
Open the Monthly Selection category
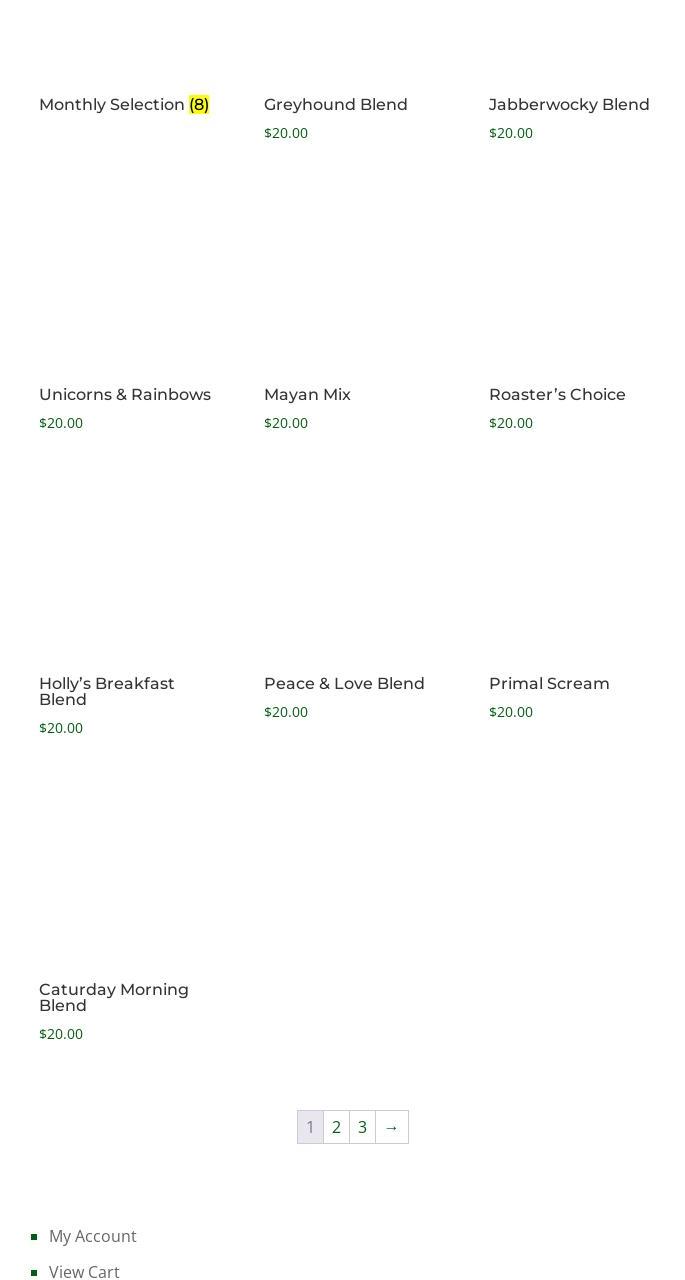tap(111, 105)
